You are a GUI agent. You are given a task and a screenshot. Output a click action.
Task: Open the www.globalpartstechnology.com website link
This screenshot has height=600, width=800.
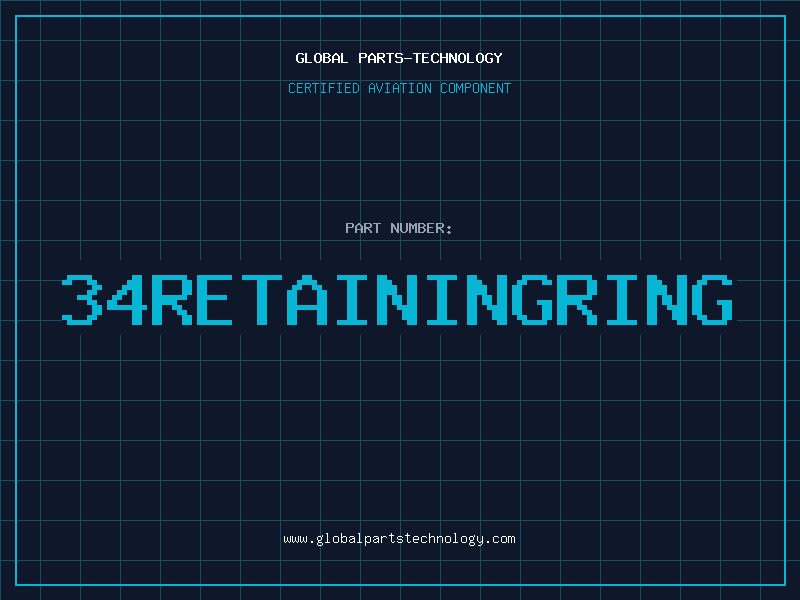pos(399,538)
